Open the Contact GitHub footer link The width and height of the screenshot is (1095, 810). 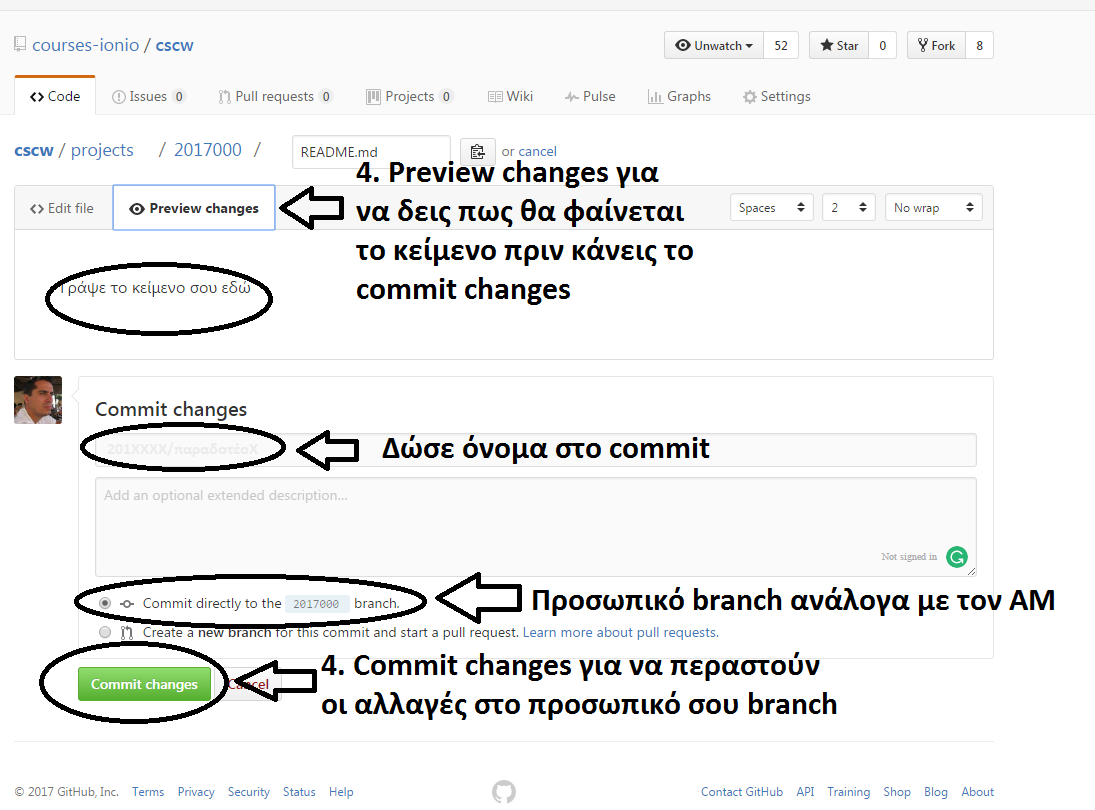[742, 792]
